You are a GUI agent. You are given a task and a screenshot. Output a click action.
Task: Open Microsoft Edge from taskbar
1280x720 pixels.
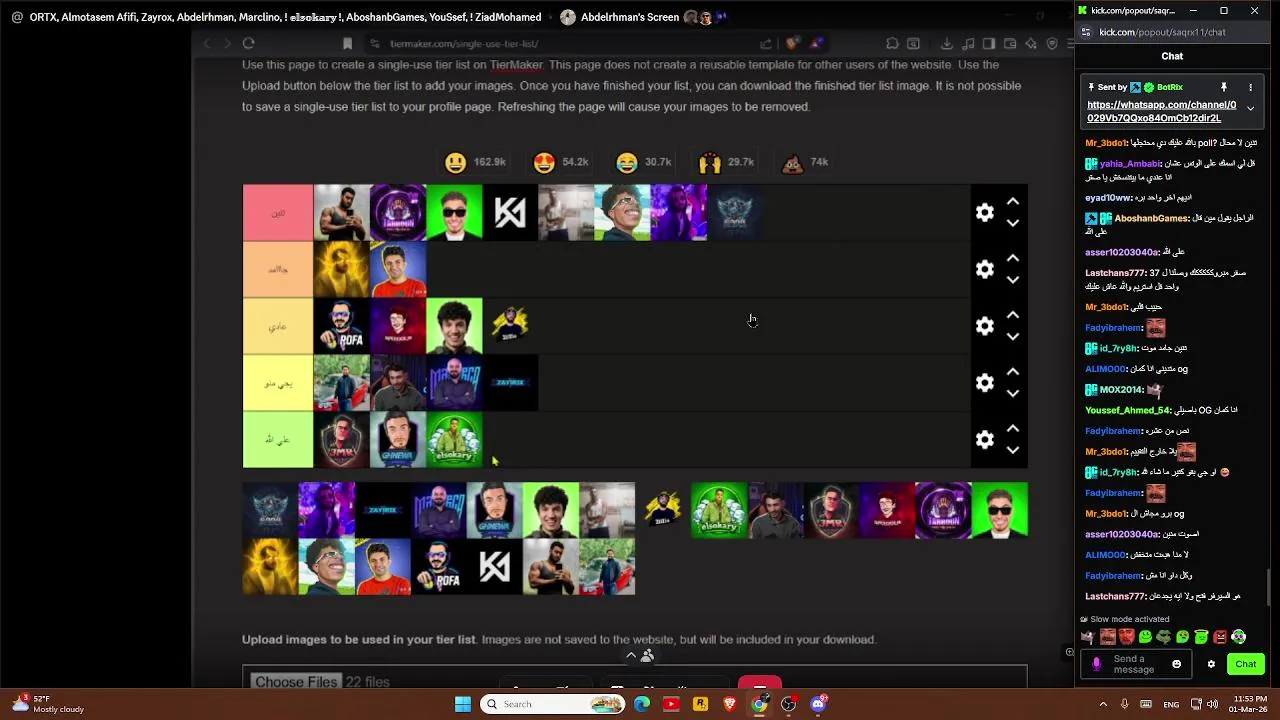pos(642,704)
